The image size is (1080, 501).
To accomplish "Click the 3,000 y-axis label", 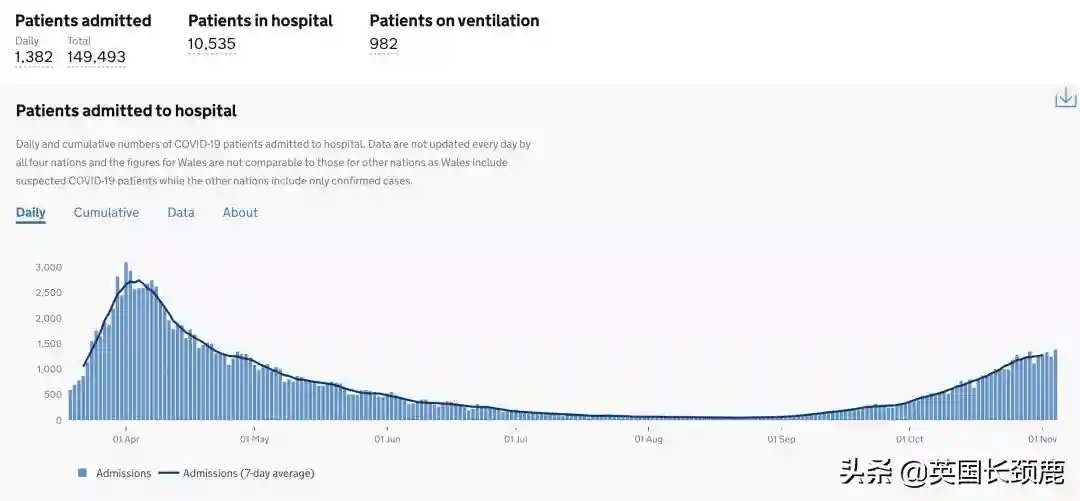I will (48, 267).
